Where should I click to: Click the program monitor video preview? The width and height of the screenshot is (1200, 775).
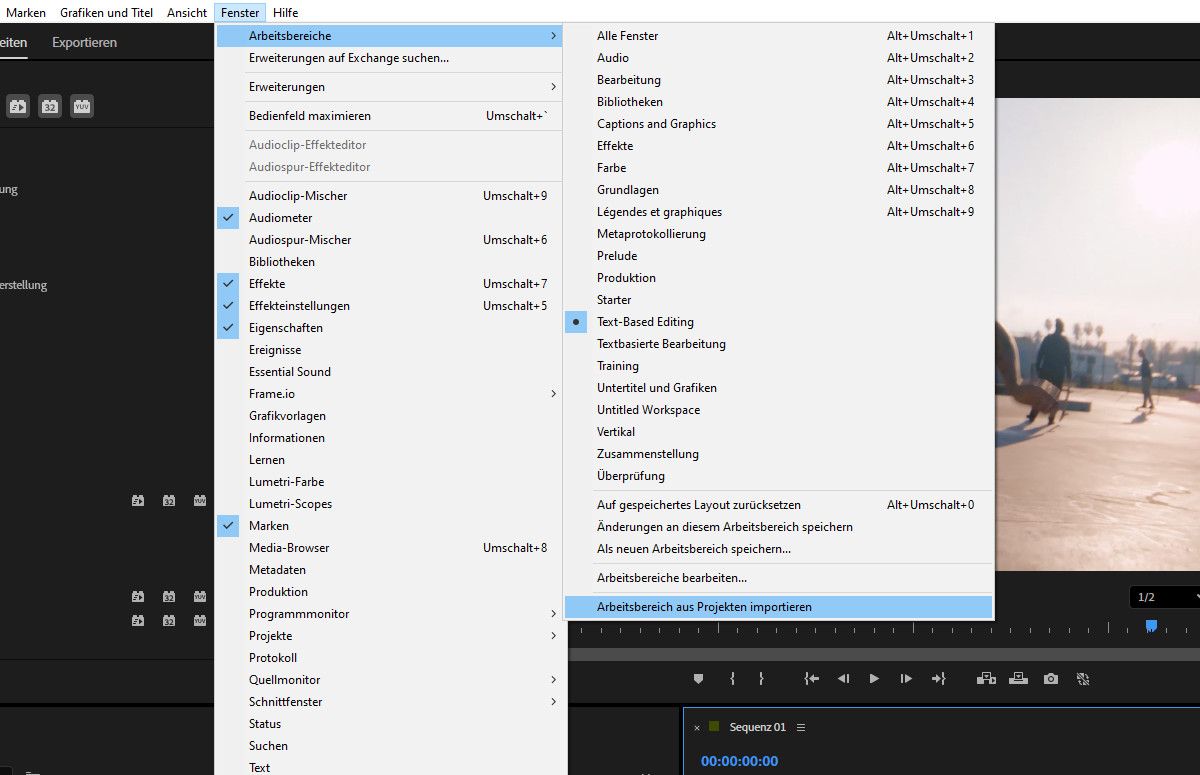(x=1098, y=334)
